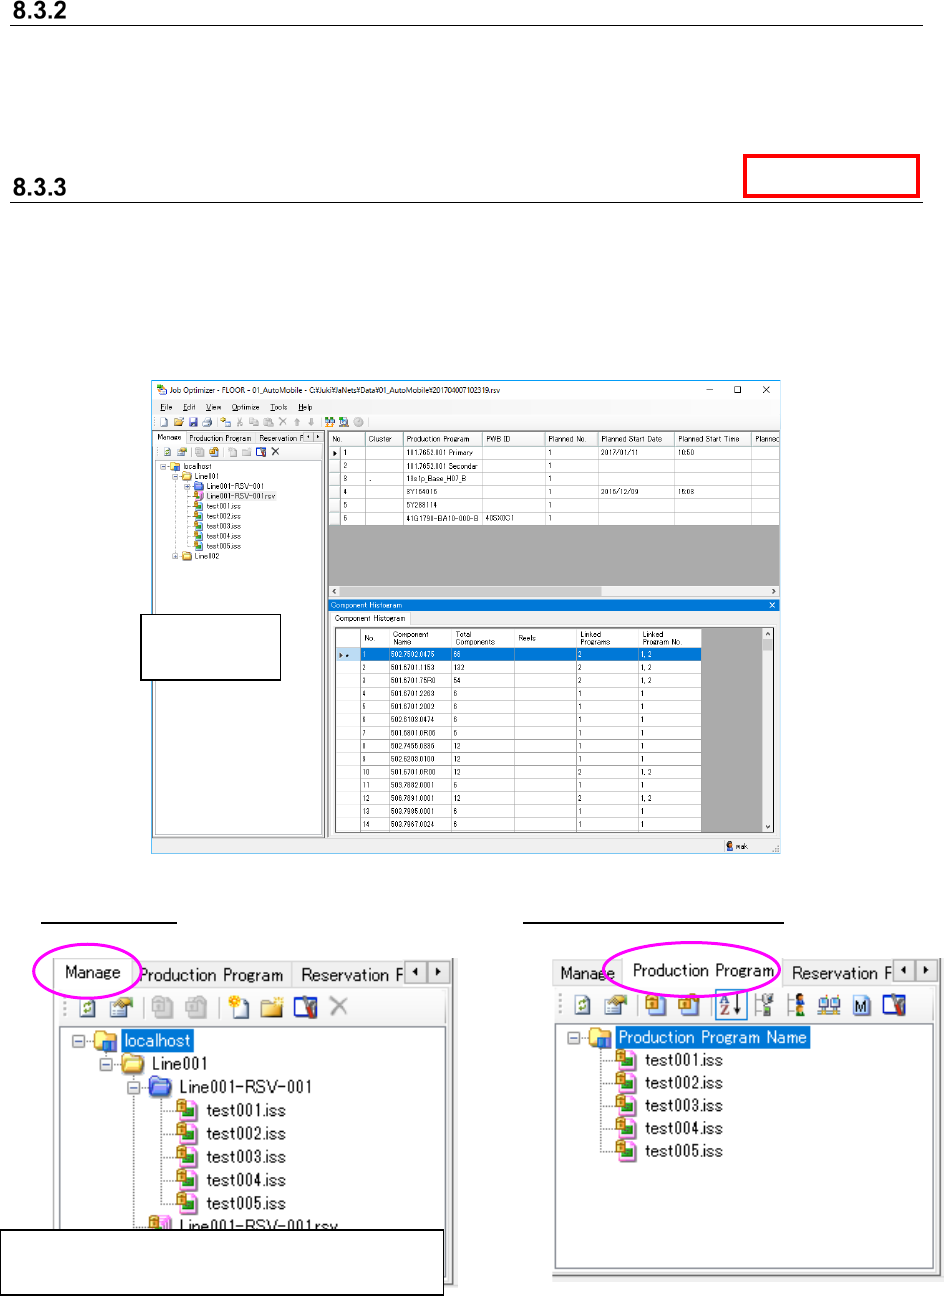Select Production Program tab in enlarged Manage view

[x=212, y=974]
